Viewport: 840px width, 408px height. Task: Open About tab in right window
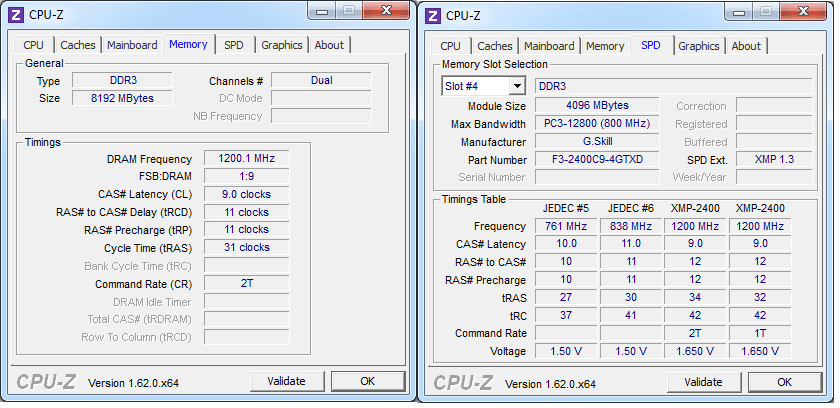pyautogui.click(x=746, y=46)
